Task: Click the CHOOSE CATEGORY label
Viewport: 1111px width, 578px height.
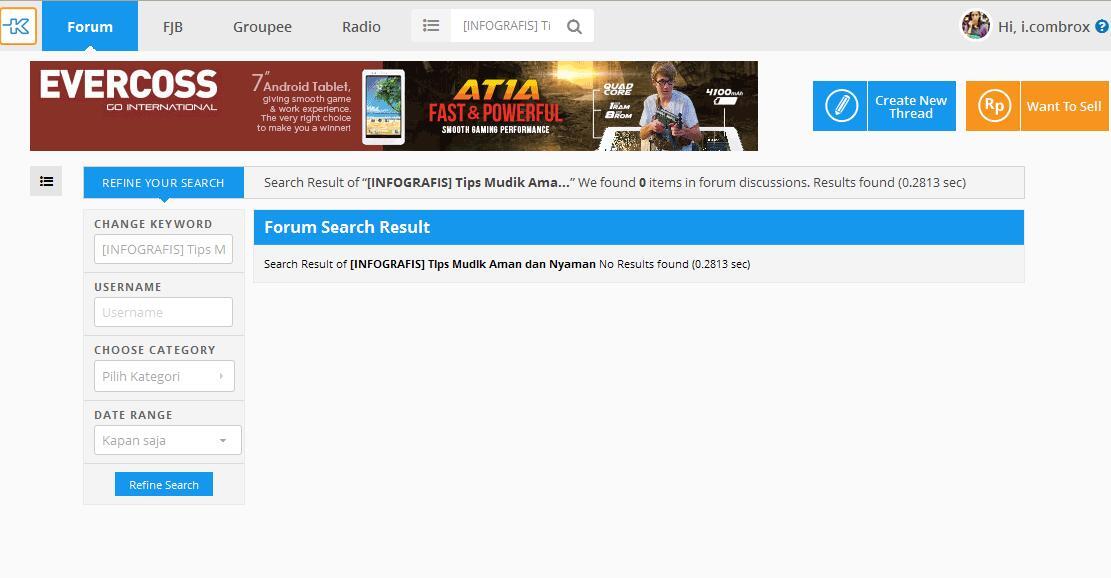Action: 154,350
